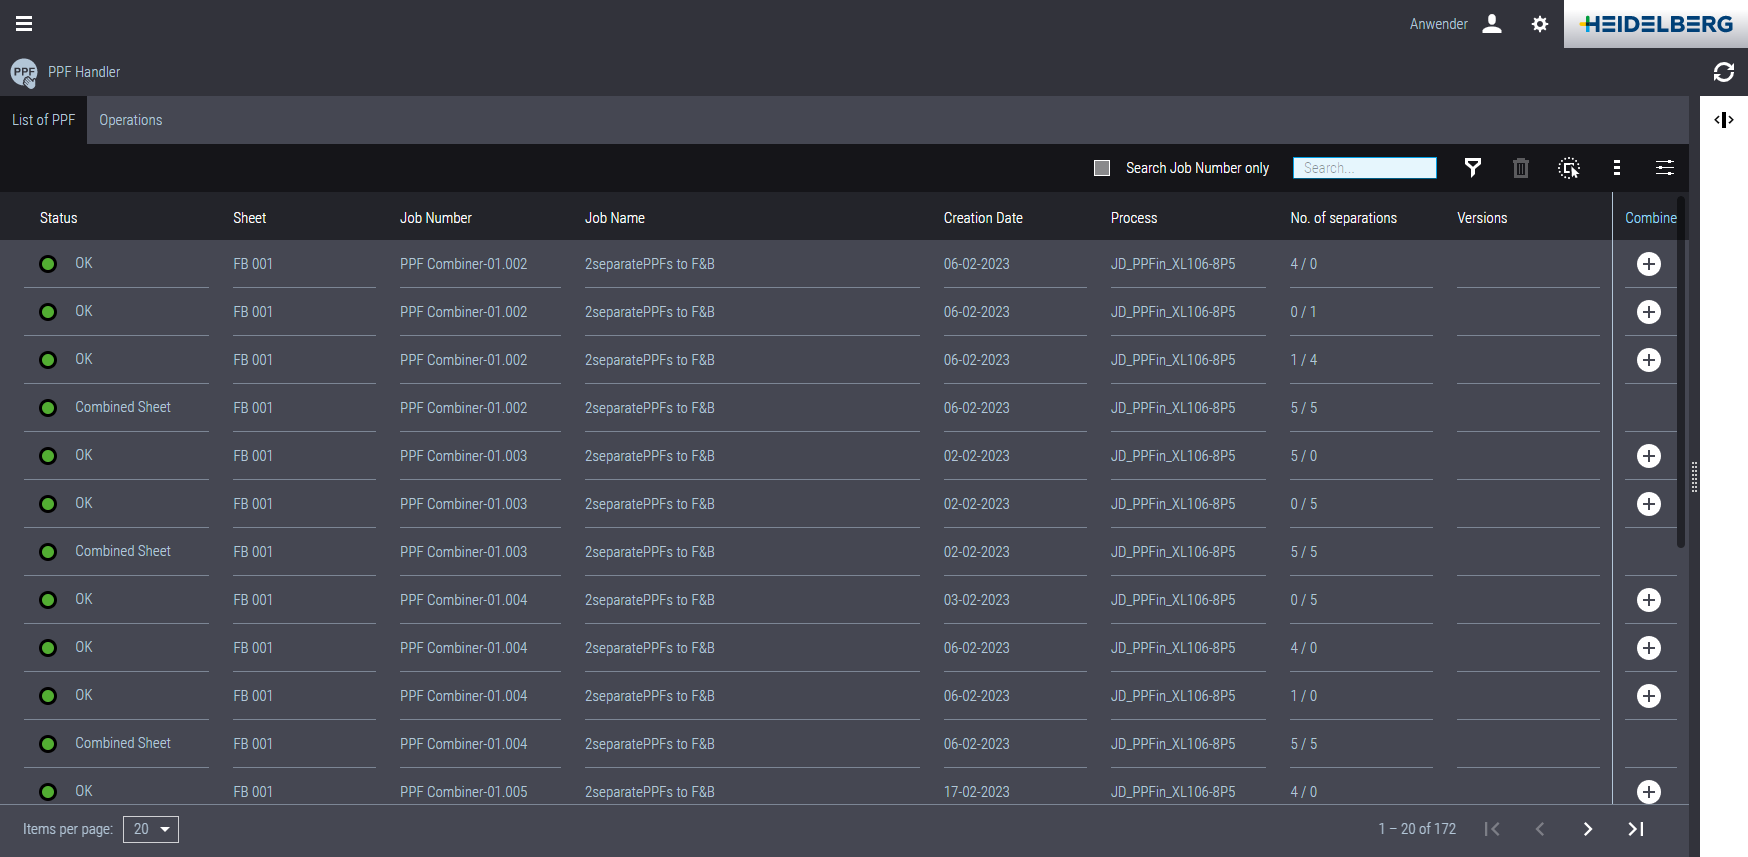Jump to the last page
Image resolution: width=1748 pixels, height=857 pixels.
1636,829
